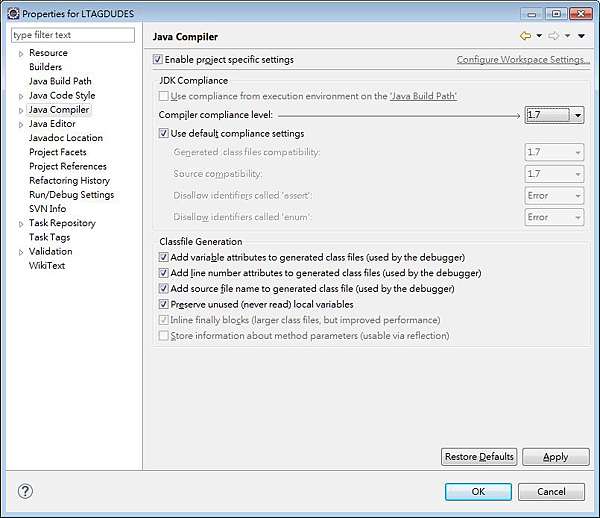The width and height of the screenshot is (600, 518).
Task: Select Task Tags page
Action: point(49,237)
